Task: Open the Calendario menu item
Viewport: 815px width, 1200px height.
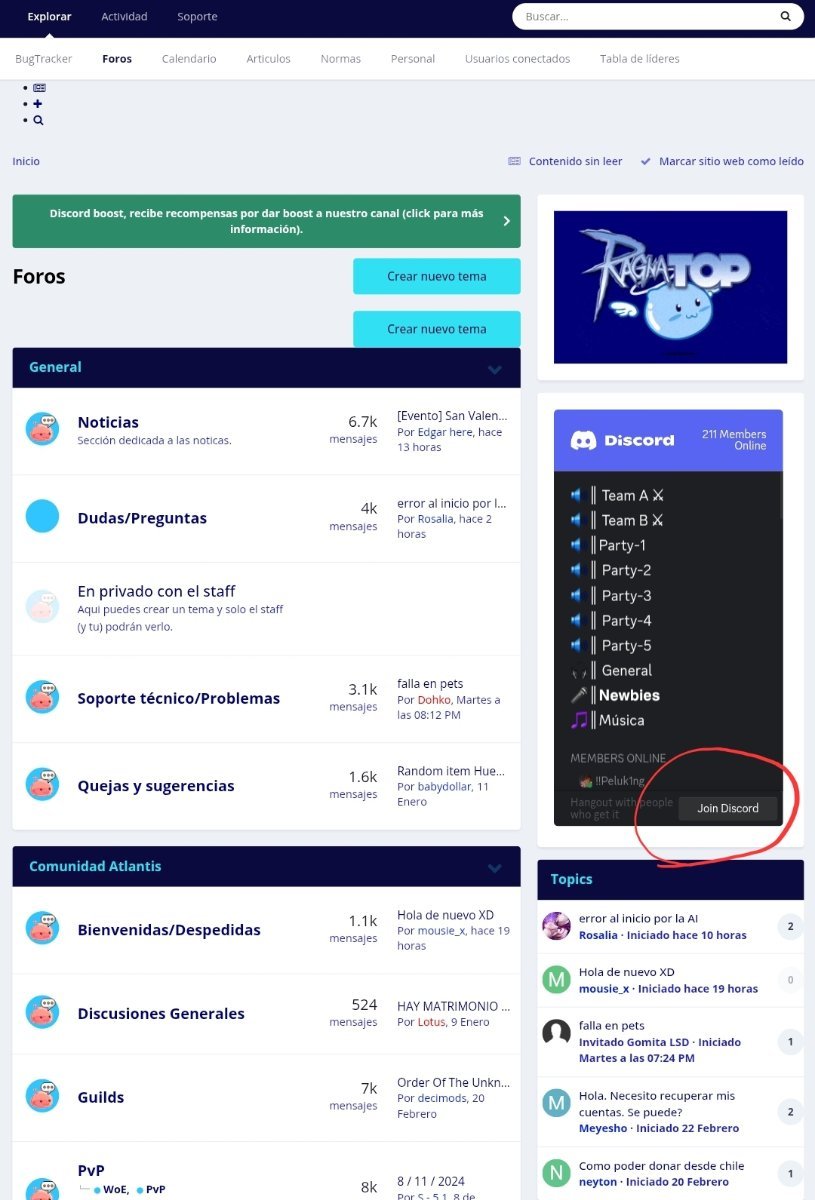Action: [189, 59]
